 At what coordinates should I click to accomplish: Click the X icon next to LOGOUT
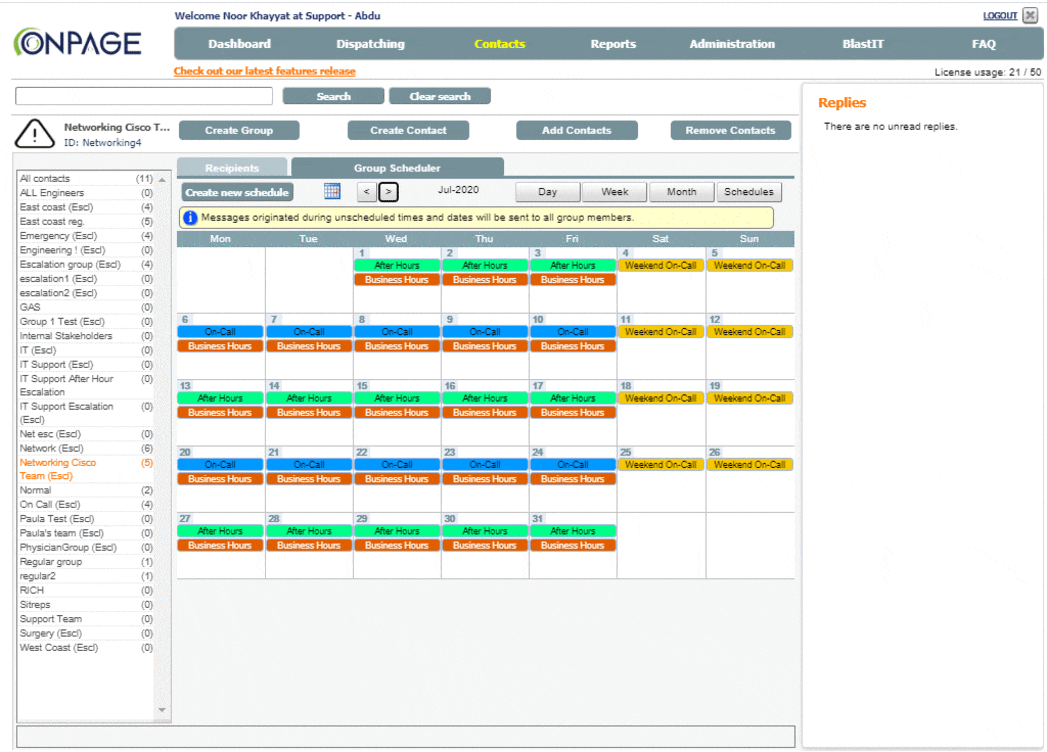click(1031, 16)
